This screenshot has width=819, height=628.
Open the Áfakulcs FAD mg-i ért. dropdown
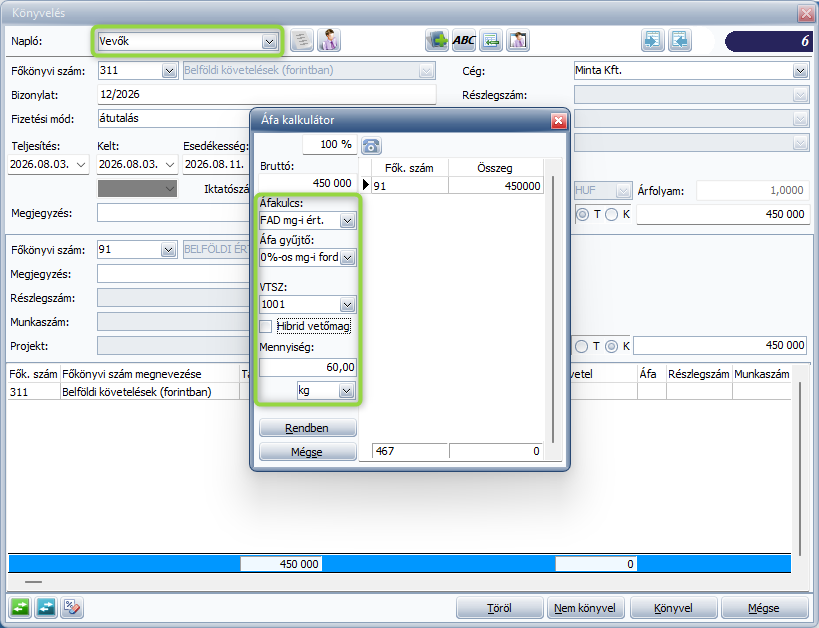347,220
